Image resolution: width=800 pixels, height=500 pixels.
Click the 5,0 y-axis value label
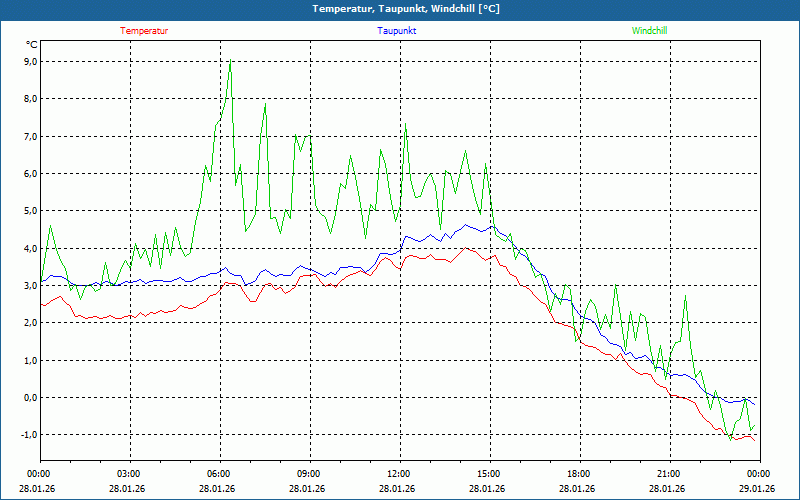point(29,211)
